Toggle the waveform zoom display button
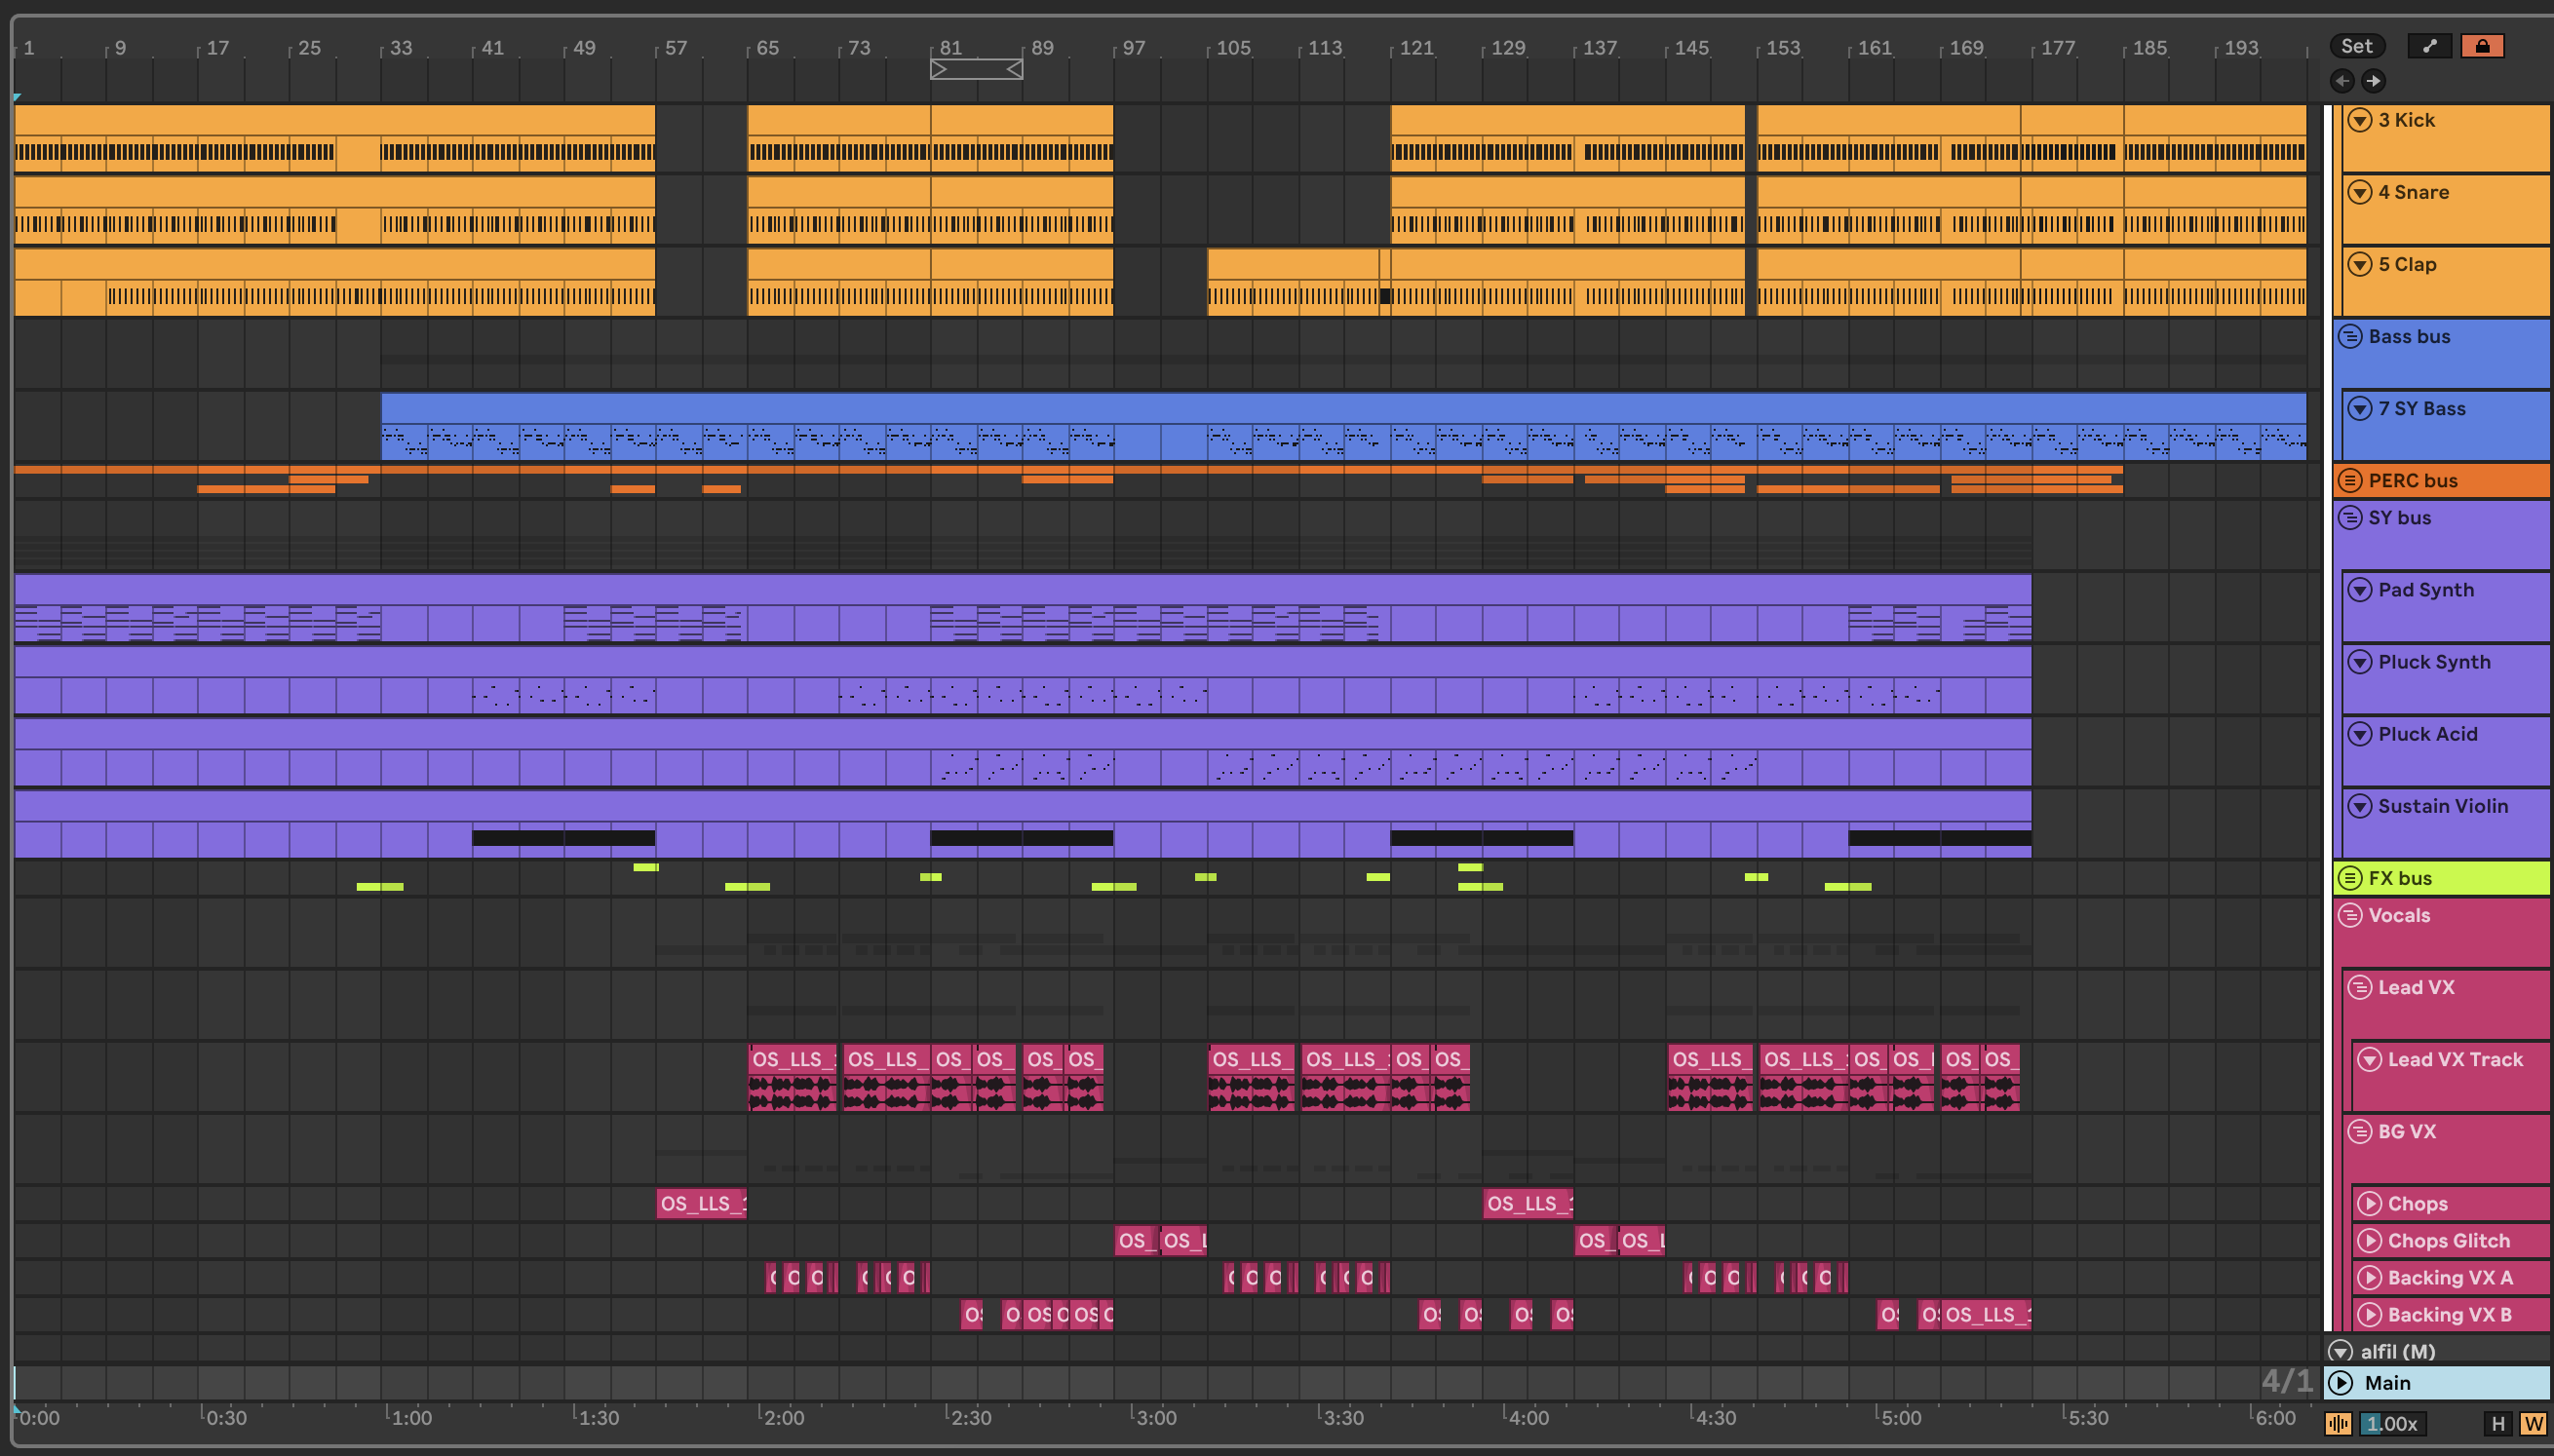 click(2338, 1423)
